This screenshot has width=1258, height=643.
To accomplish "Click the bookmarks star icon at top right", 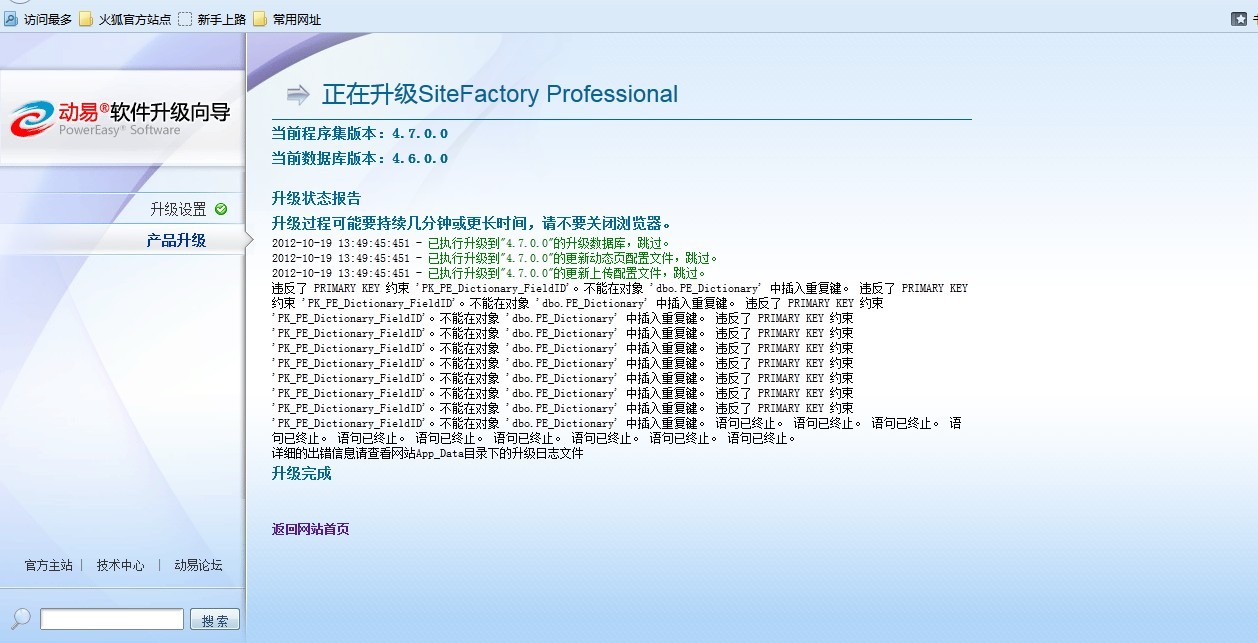I will pyautogui.click(x=1238, y=19).
